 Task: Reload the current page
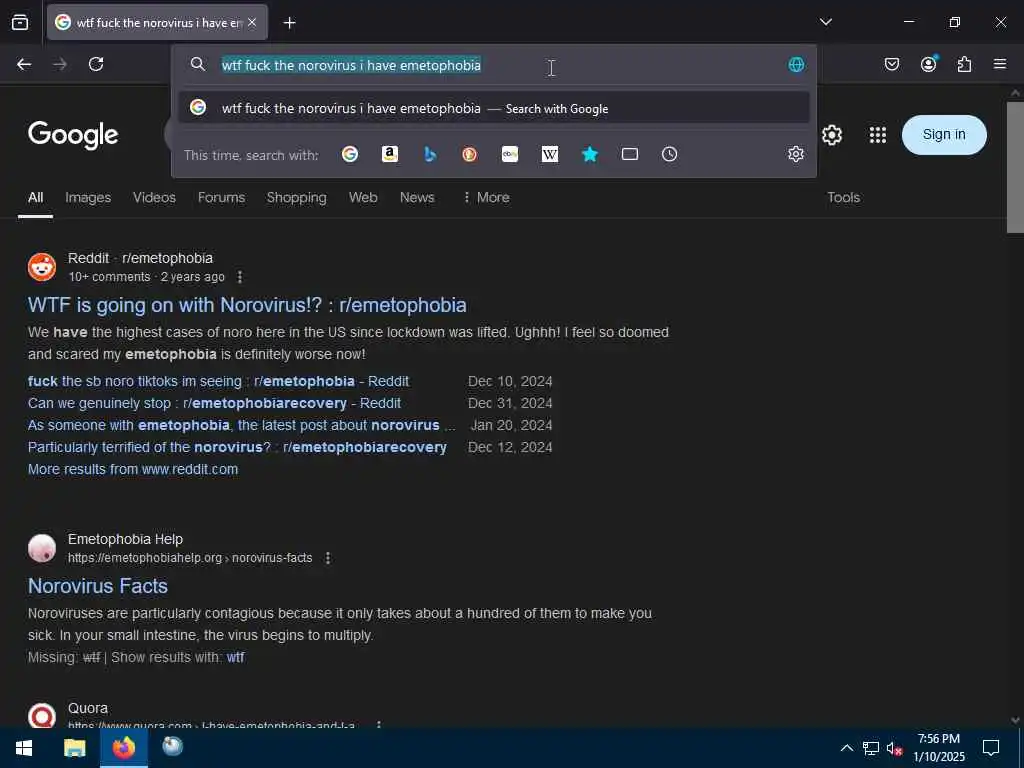[96, 64]
